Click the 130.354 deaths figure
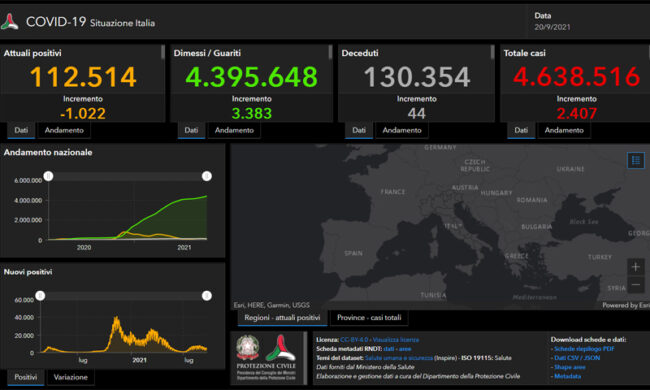The image size is (650, 390). click(x=417, y=77)
